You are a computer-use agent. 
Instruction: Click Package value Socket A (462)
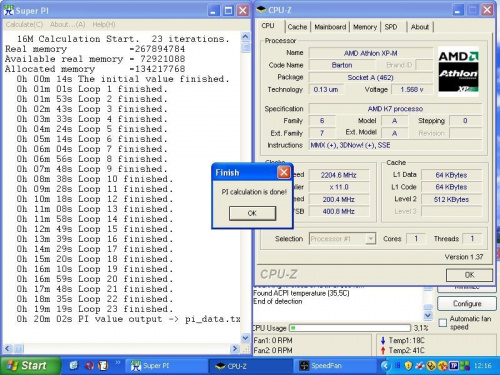[x=371, y=77]
